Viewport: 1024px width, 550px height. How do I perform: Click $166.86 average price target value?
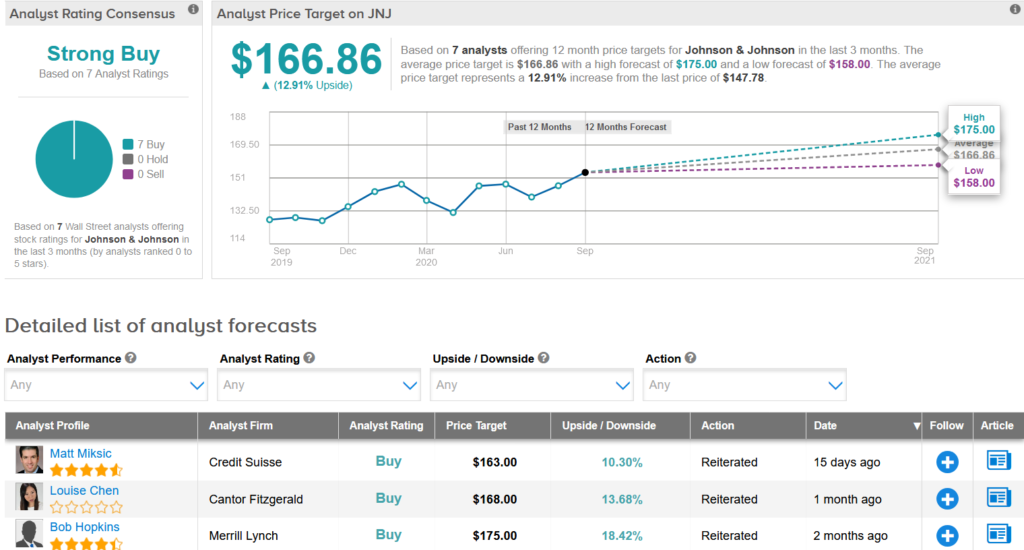(306, 59)
